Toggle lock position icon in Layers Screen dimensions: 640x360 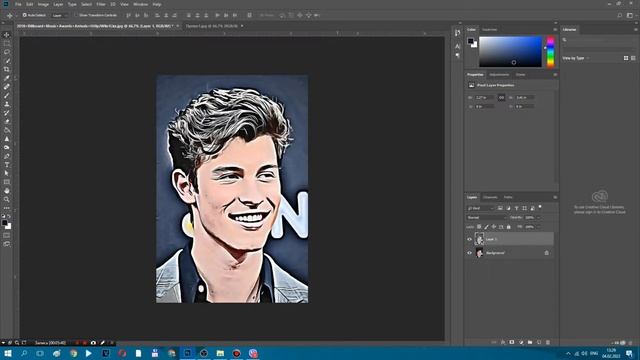point(494,227)
